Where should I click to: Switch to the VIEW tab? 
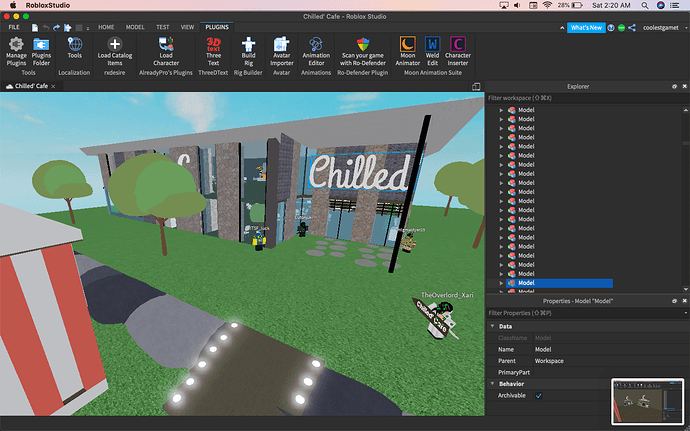pos(187,27)
